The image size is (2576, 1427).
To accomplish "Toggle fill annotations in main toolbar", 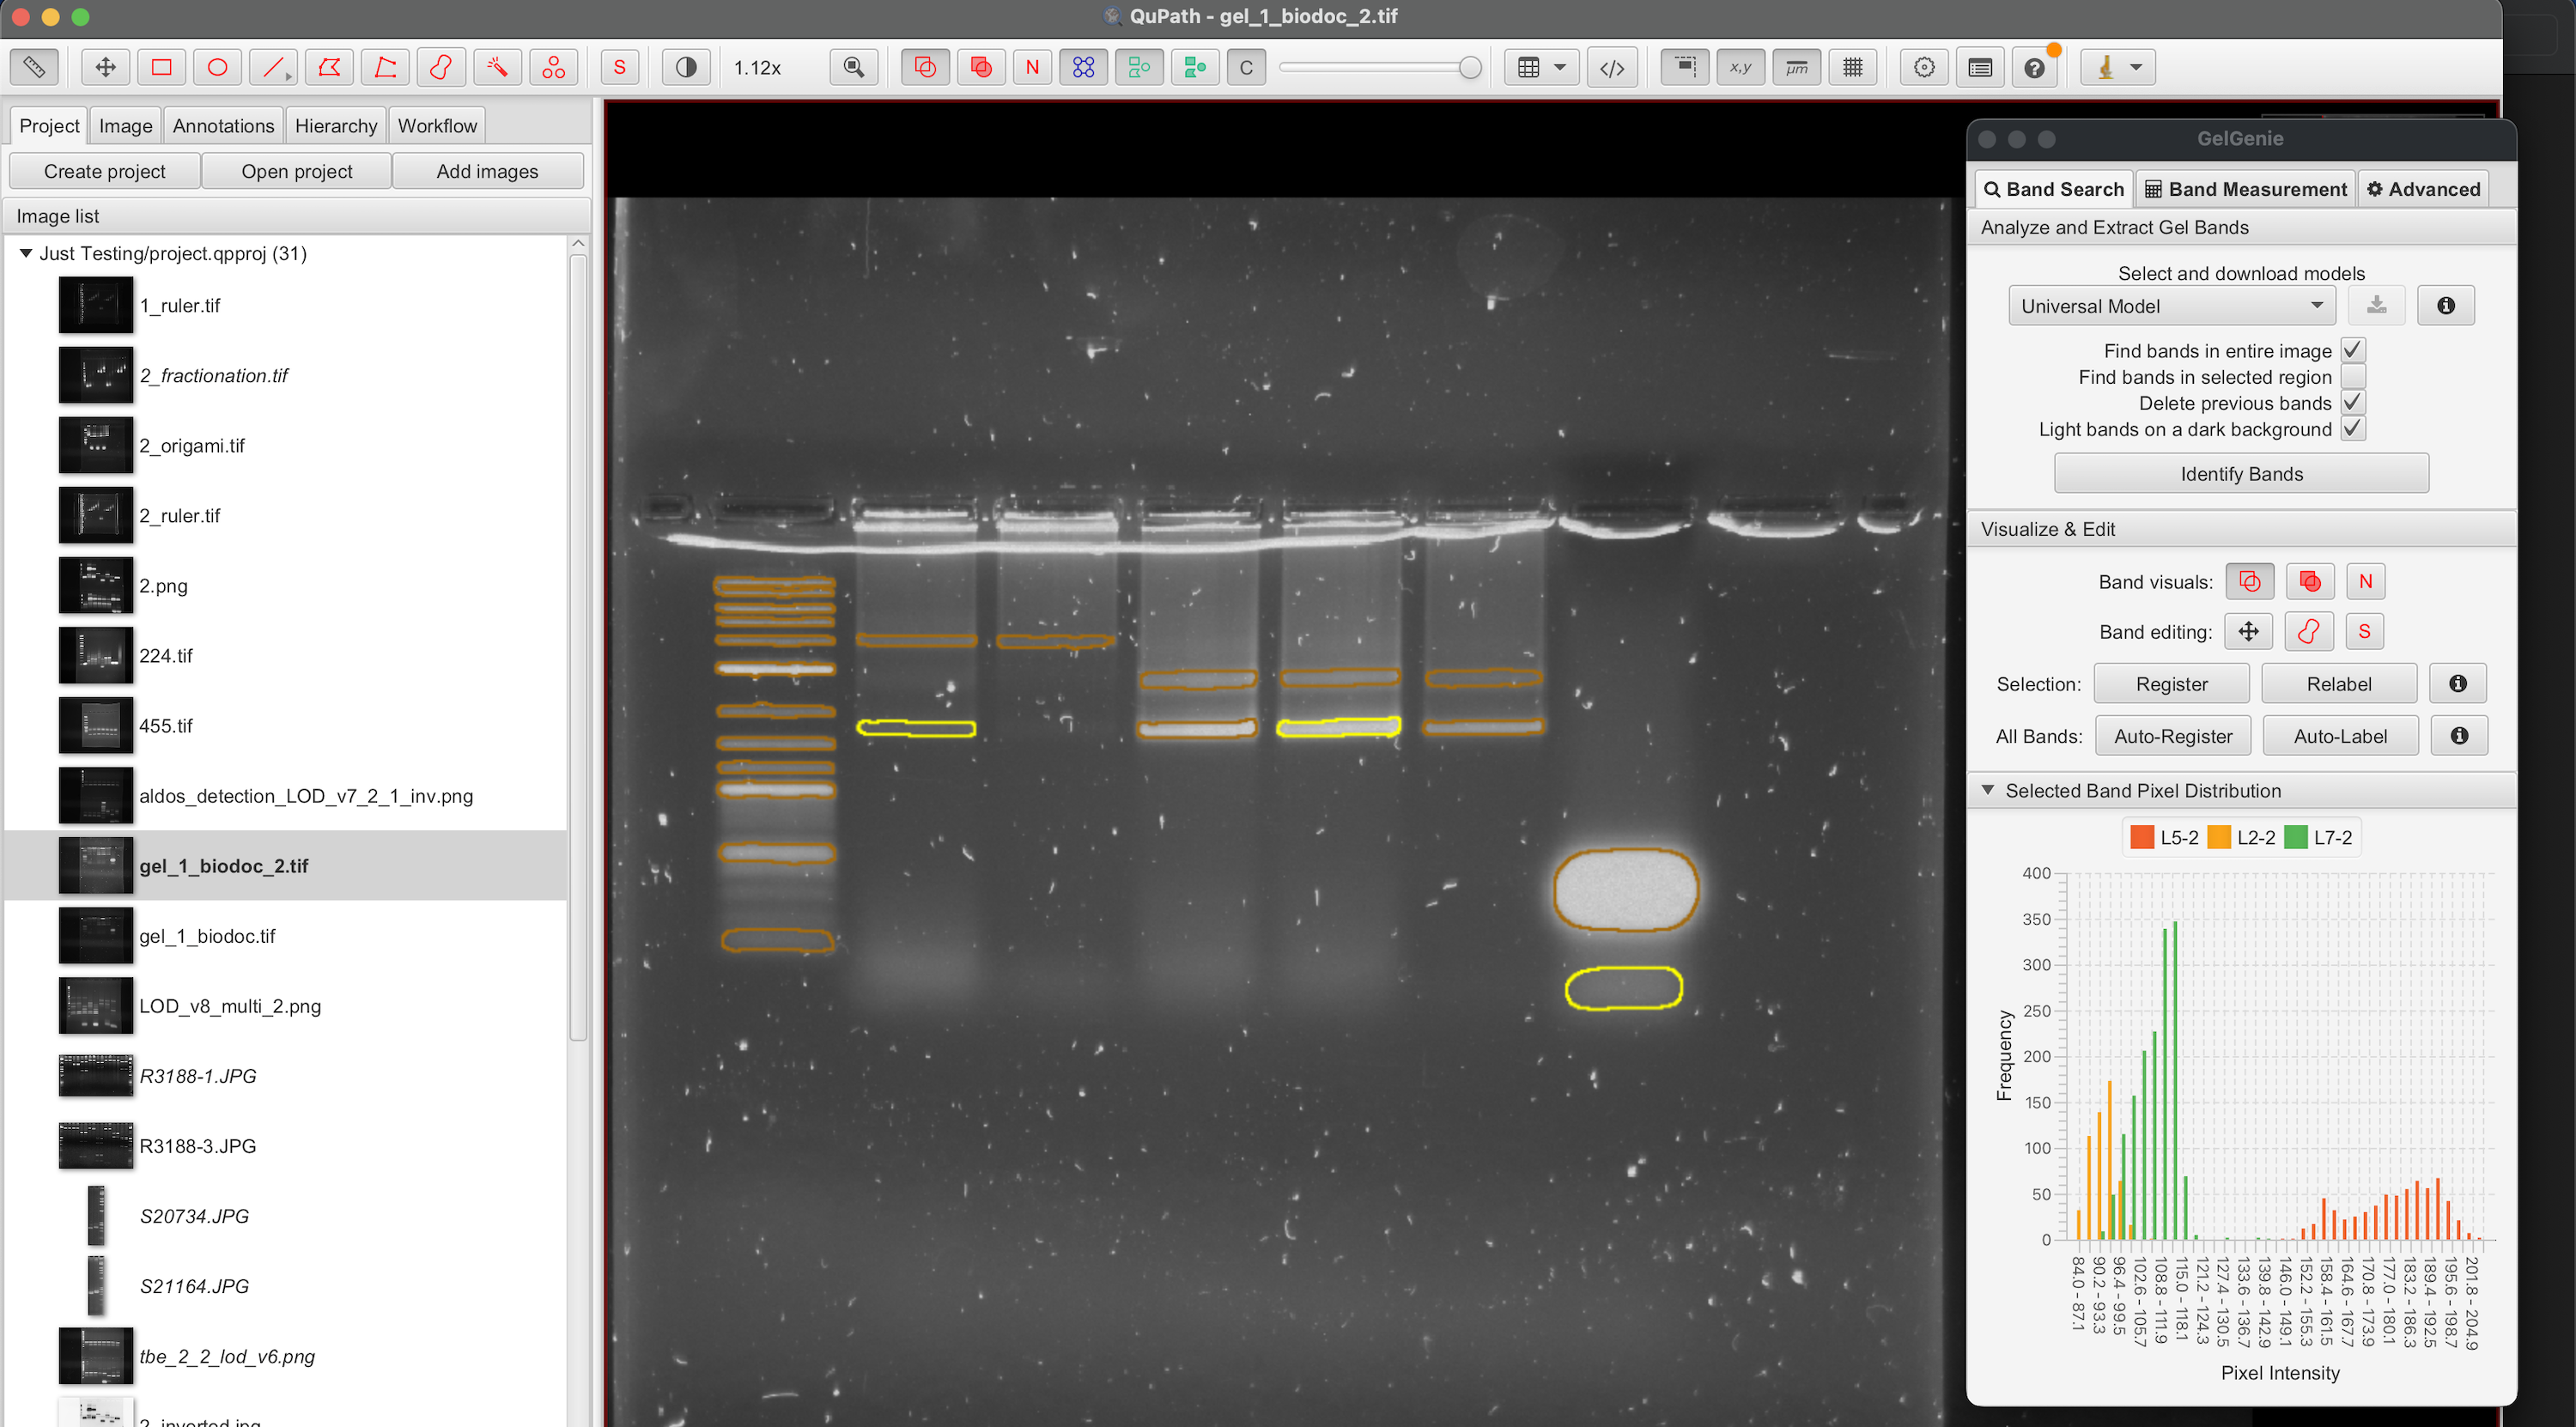I will [x=981, y=67].
